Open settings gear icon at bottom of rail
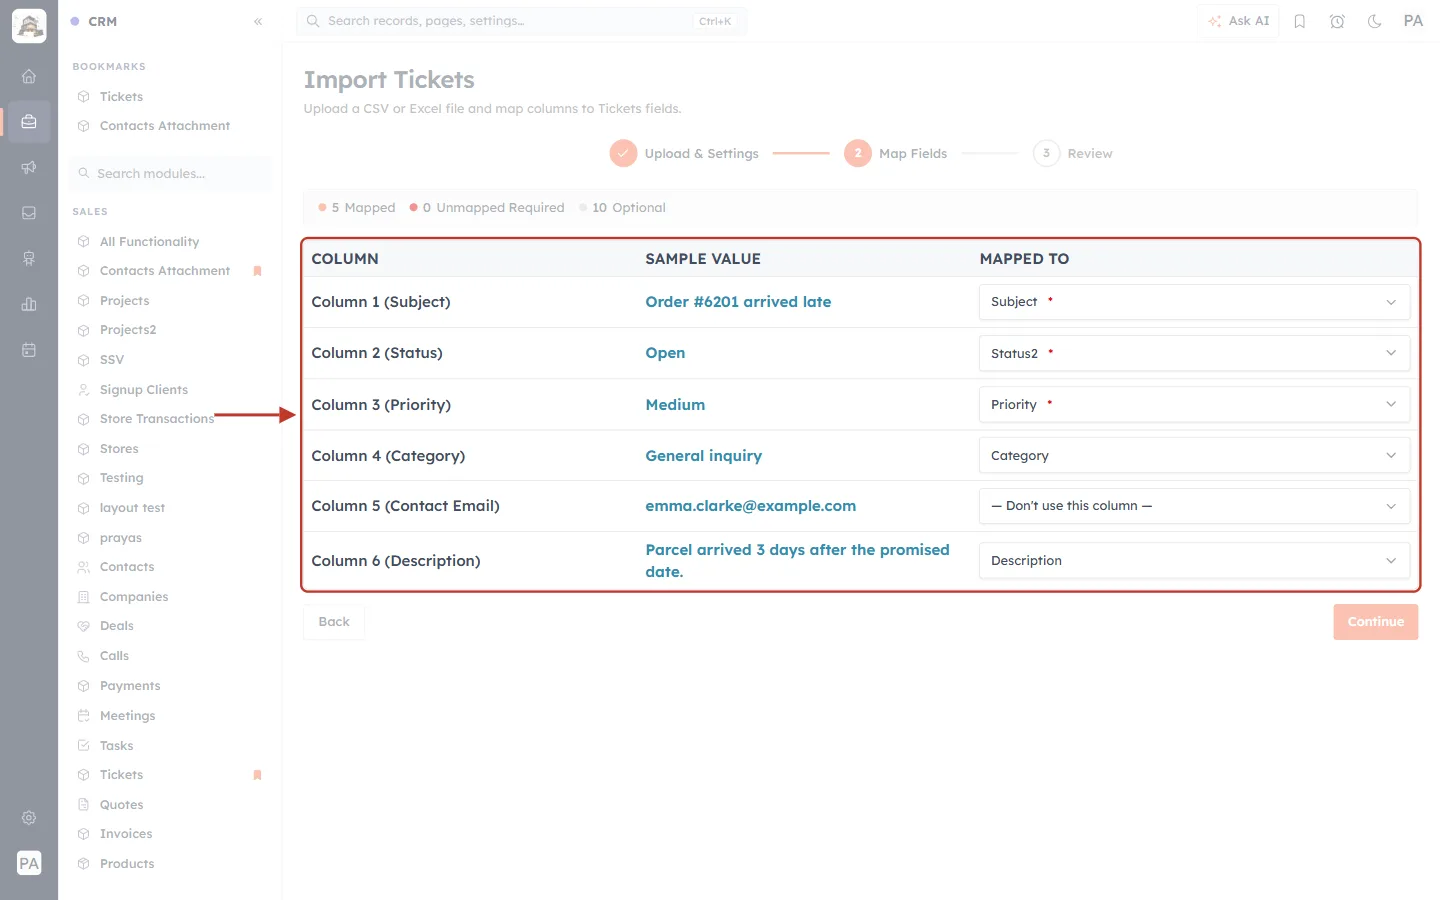The height and width of the screenshot is (900, 1440). (29, 818)
